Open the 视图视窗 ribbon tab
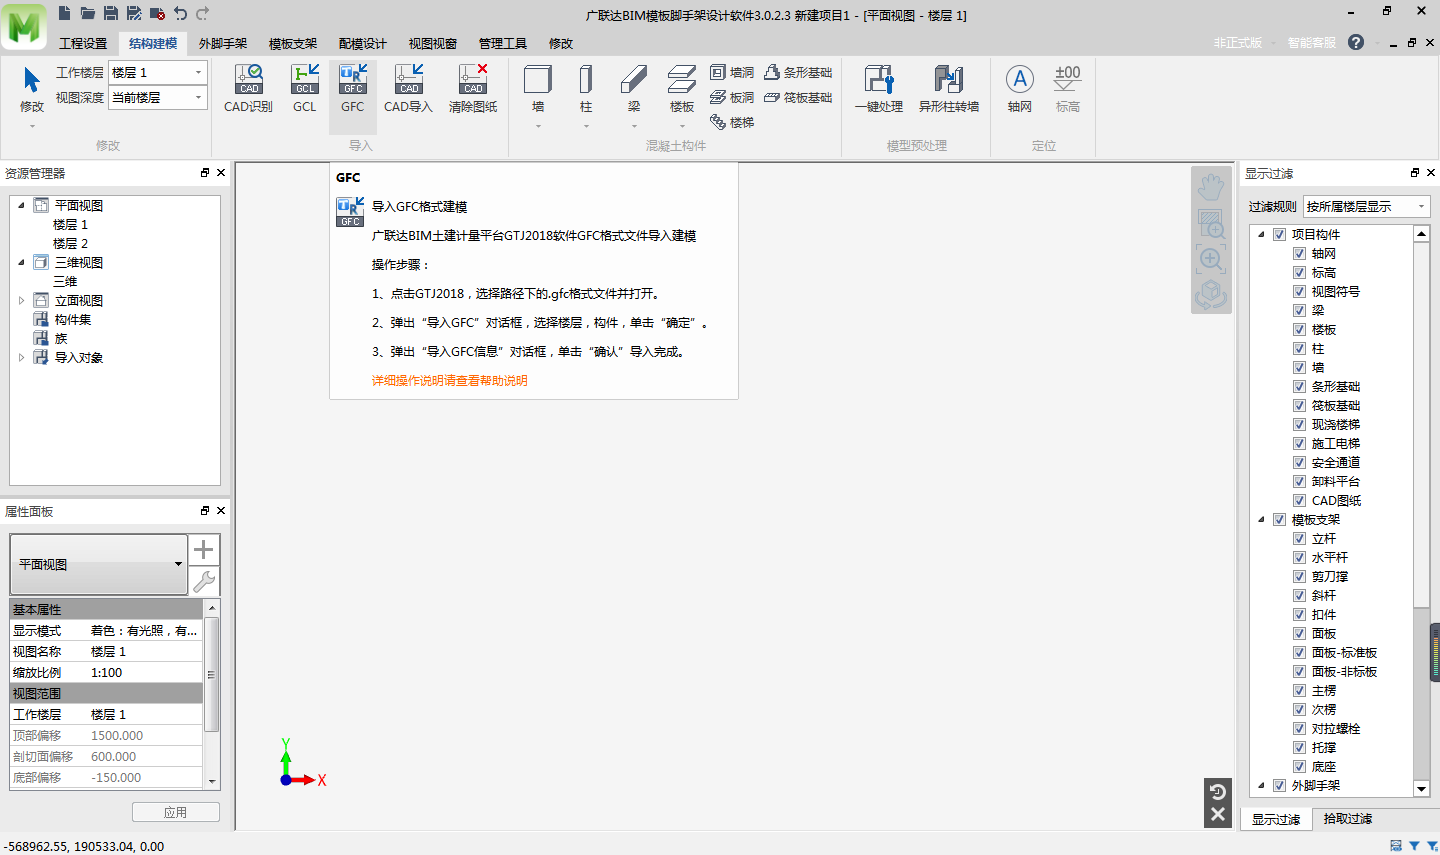This screenshot has width=1440, height=855. (x=433, y=43)
